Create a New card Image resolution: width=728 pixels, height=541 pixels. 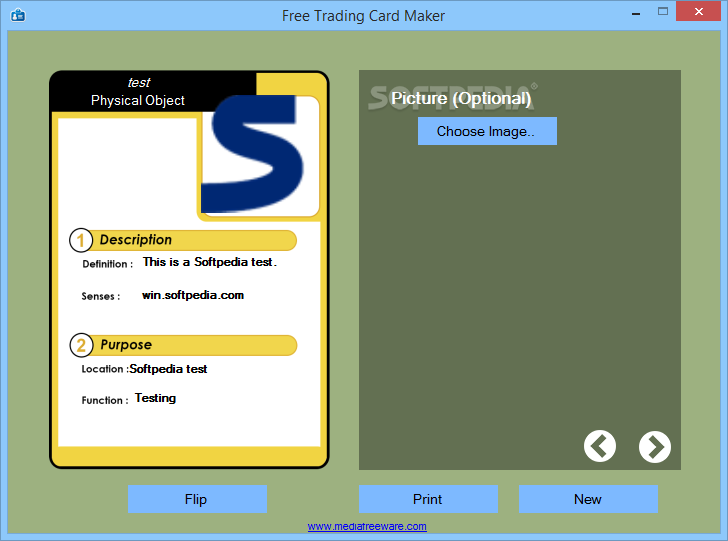pos(588,499)
